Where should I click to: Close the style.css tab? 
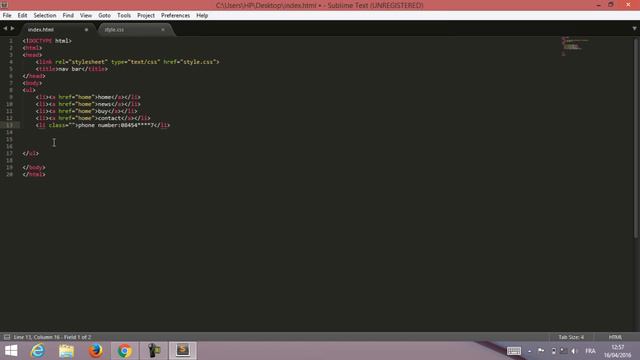163,29
